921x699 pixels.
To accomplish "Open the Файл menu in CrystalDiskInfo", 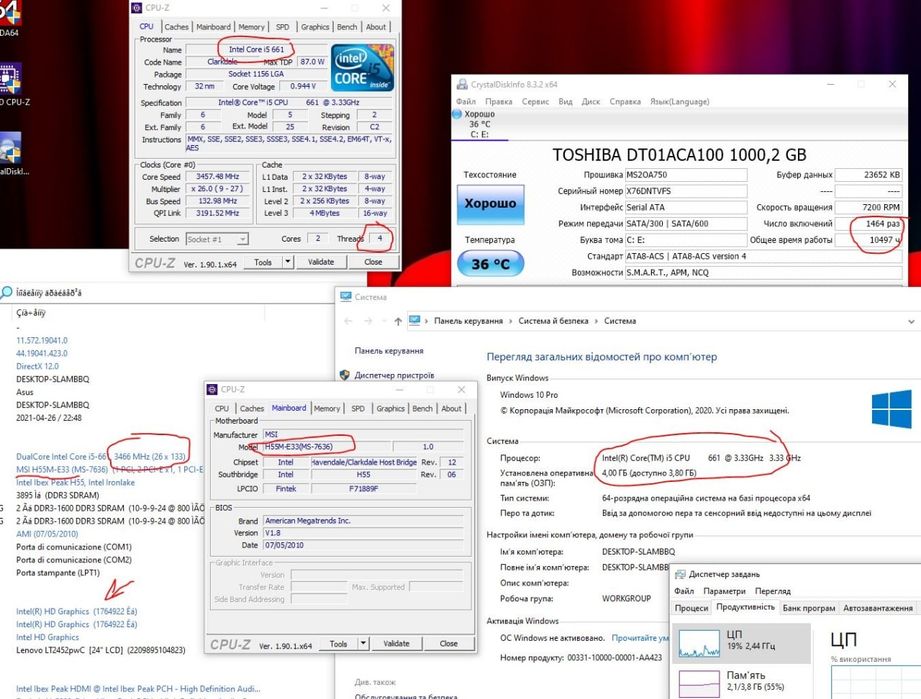I will (466, 101).
